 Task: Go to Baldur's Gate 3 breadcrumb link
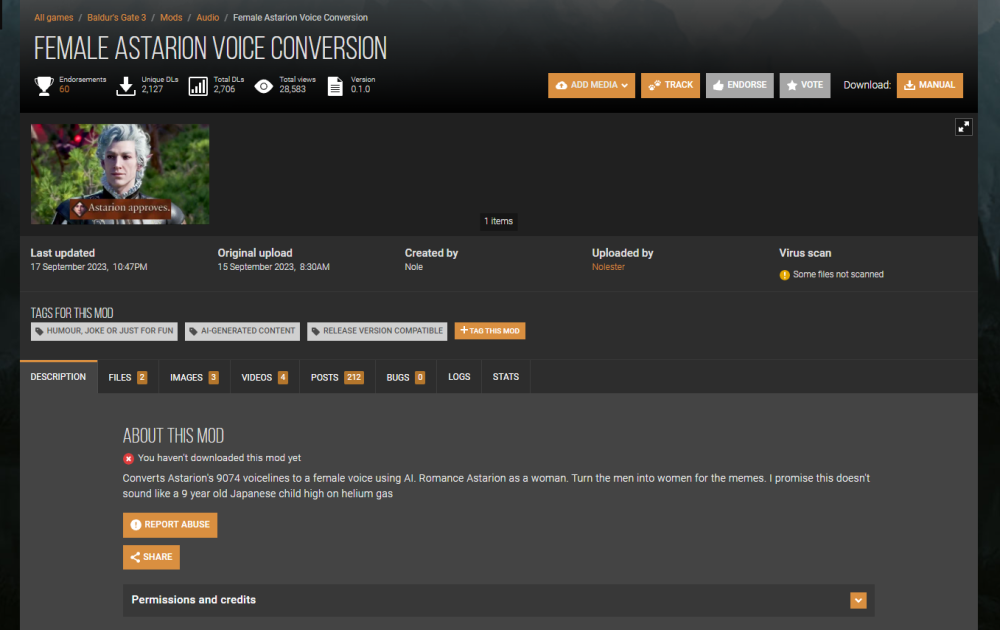point(118,18)
